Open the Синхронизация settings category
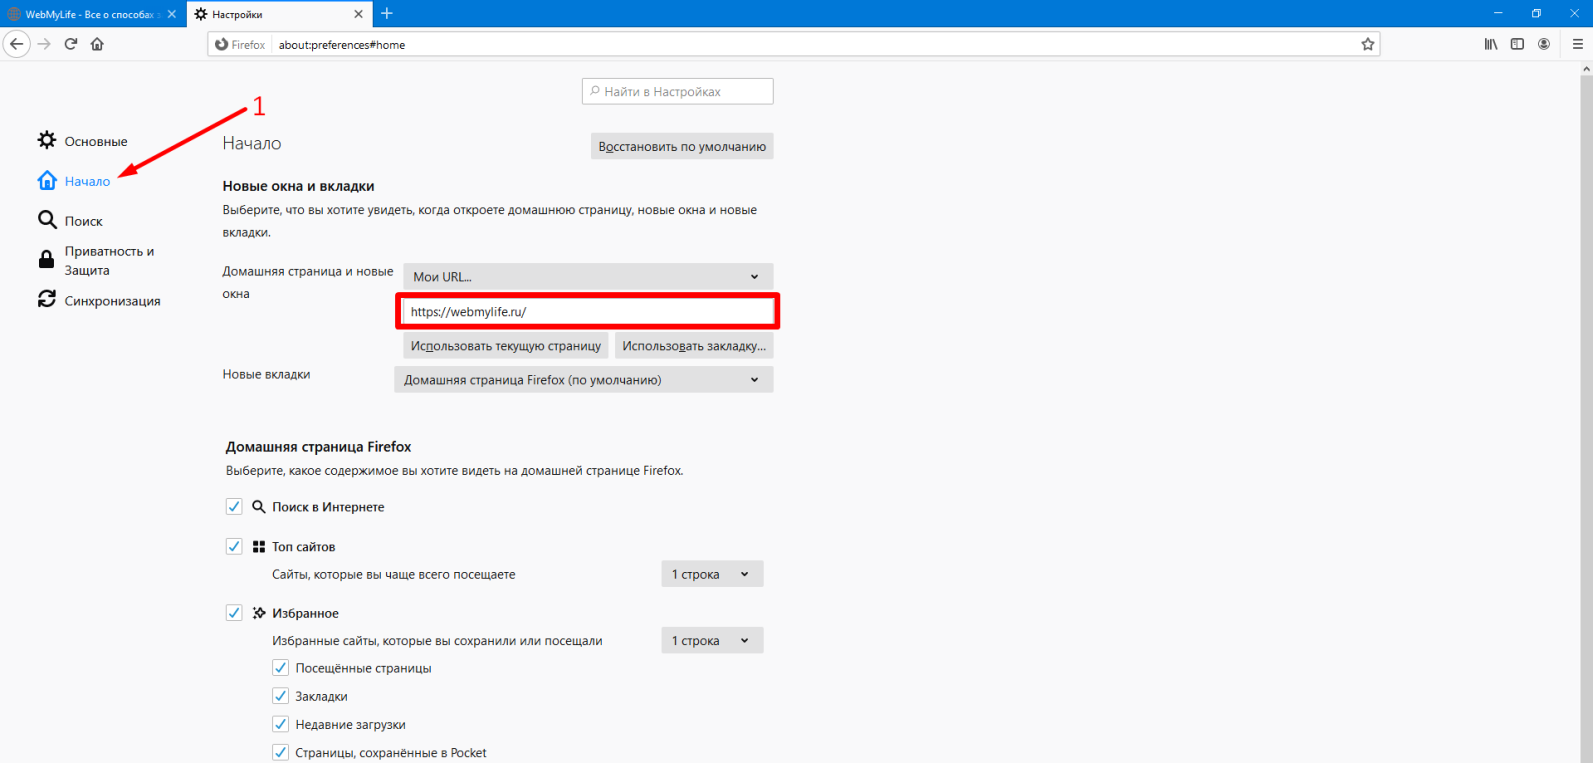 coord(112,301)
